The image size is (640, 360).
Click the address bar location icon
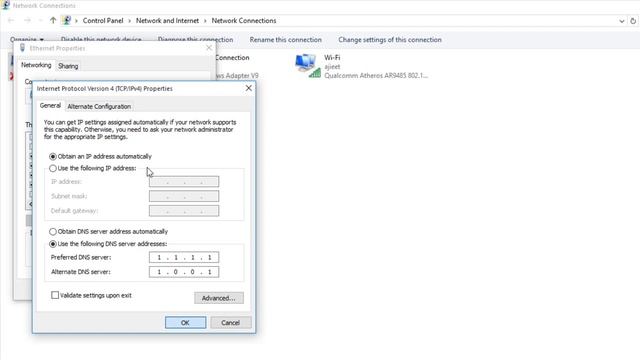click(x=67, y=20)
